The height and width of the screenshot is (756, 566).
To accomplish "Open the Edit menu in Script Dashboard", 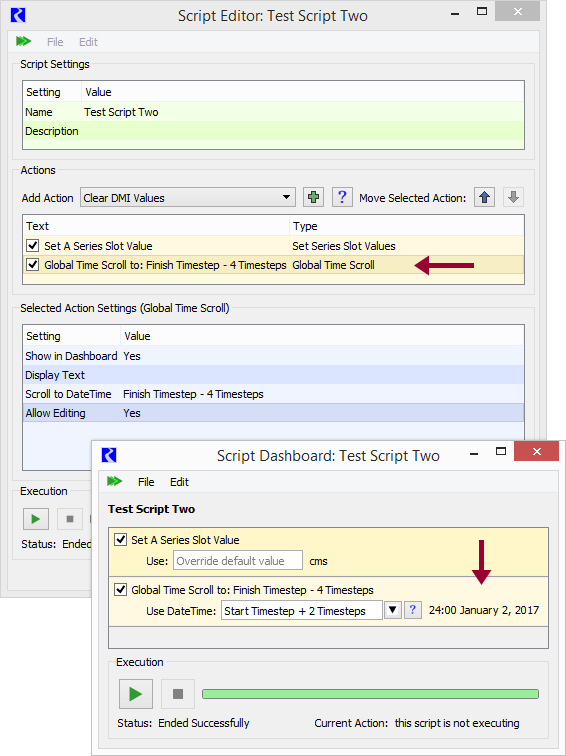I will coord(179,482).
